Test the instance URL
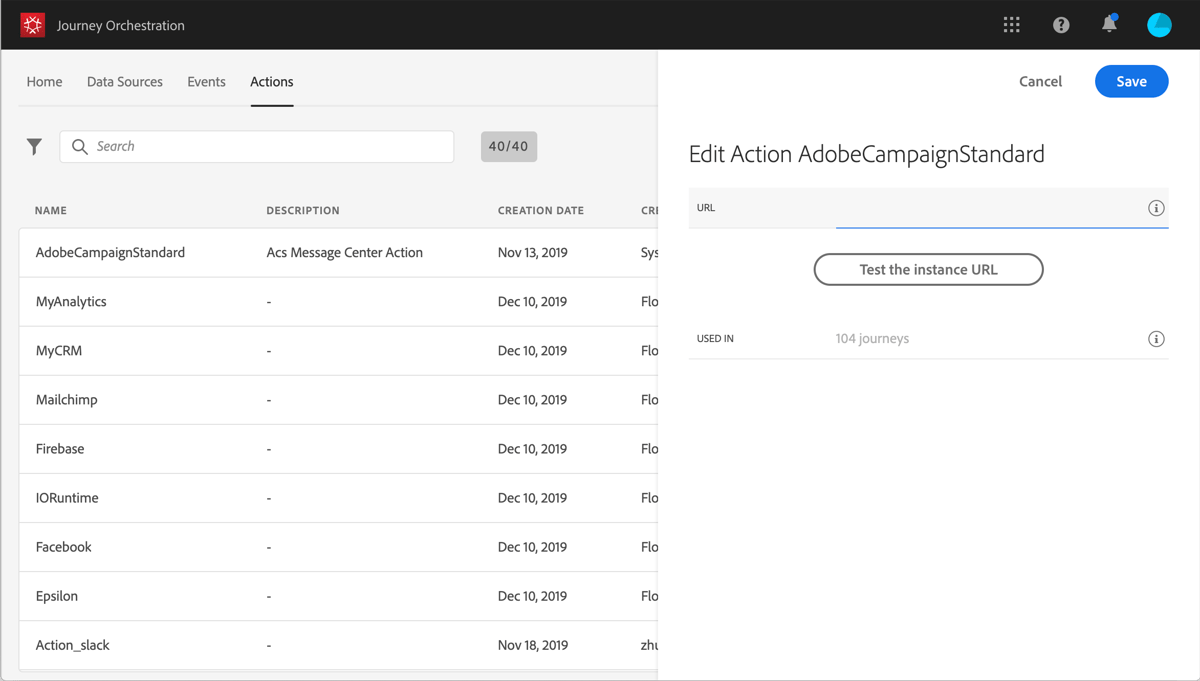1200x681 pixels. point(928,269)
